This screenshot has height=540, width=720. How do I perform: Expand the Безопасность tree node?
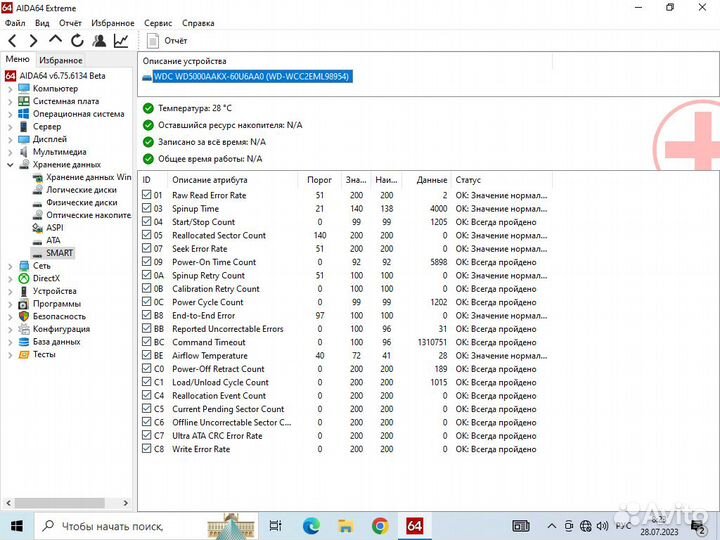(11, 316)
